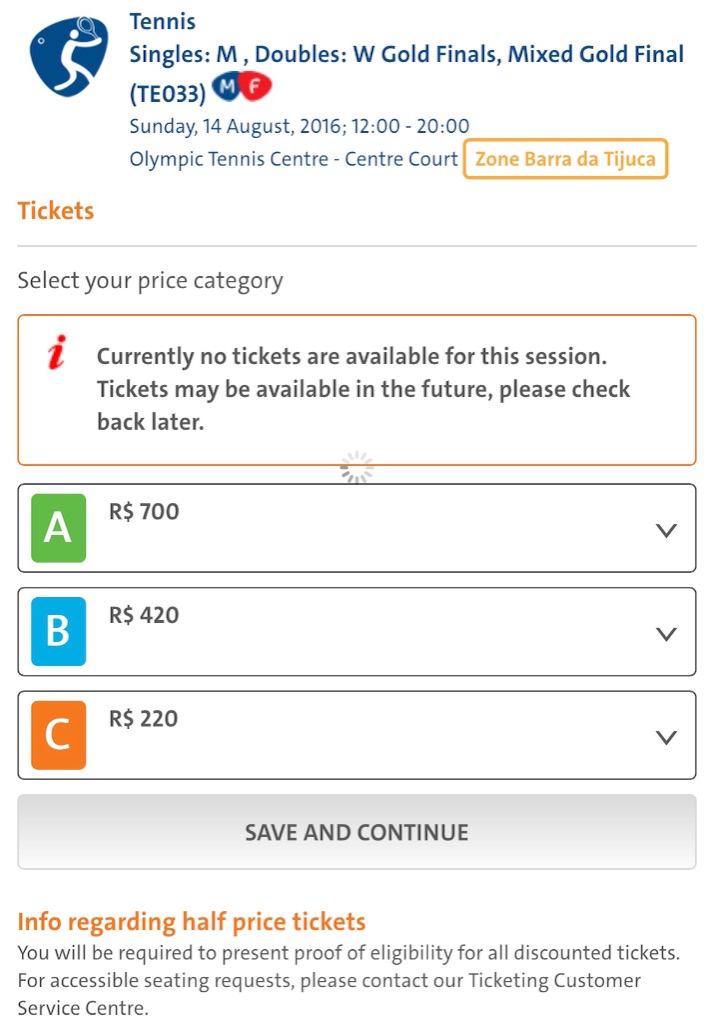Select the green category A badge
The height and width of the screenshot is (1024, 713).
click(59, 528)
